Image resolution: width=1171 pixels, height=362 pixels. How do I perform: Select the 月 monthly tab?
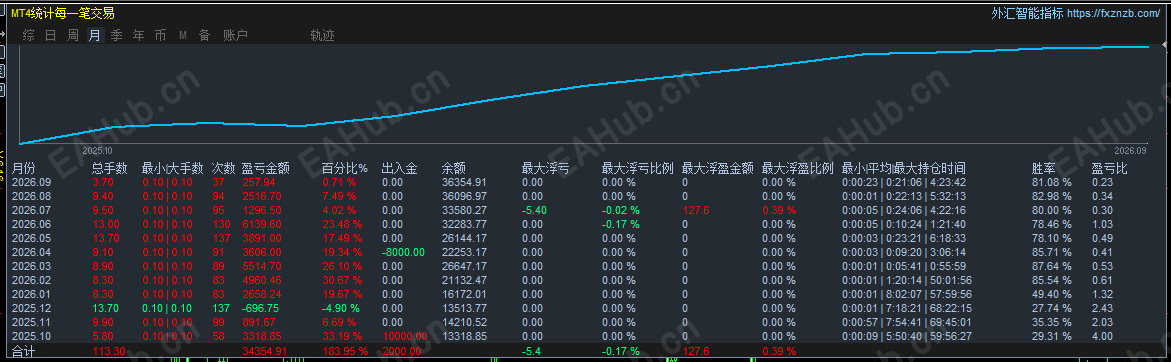(x=94, y=35)
